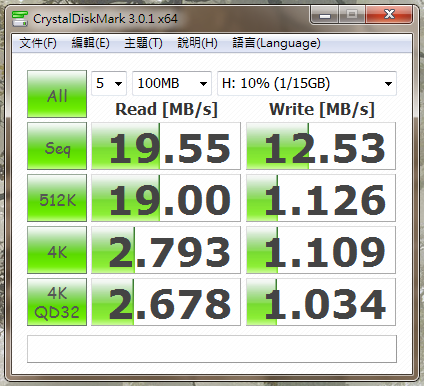Minimize the CrystalDiskMark window
This screenshot has width=424, height=386.
click(x=325, y=15)
